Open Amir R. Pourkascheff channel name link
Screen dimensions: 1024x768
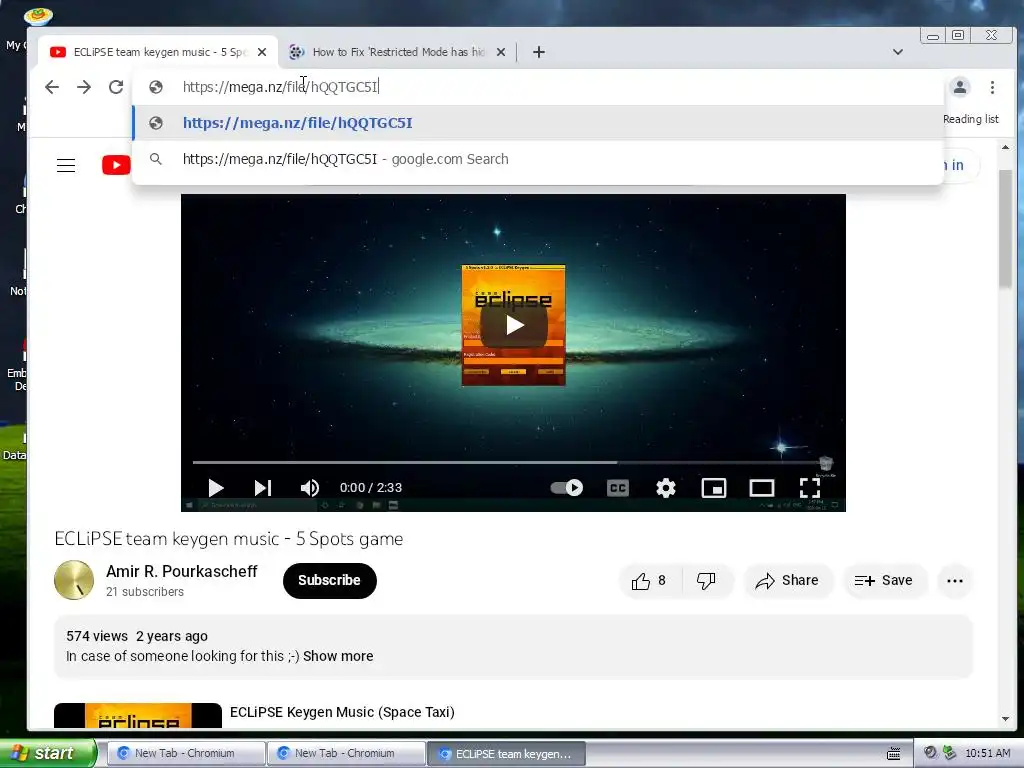tap(182, 571)
